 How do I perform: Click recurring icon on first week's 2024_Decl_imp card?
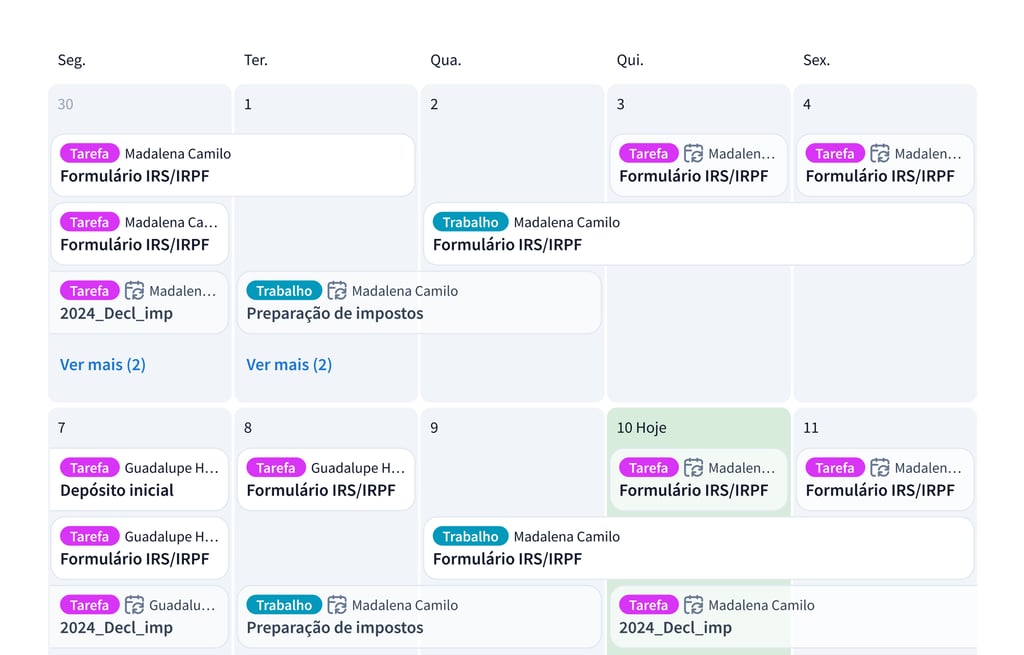(135, 291)
